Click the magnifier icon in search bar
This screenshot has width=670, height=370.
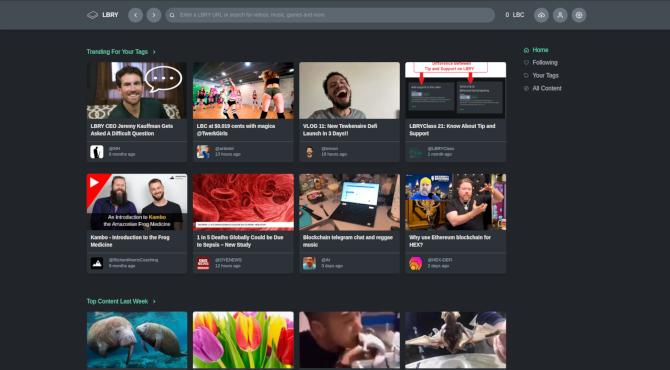(172, 15)
